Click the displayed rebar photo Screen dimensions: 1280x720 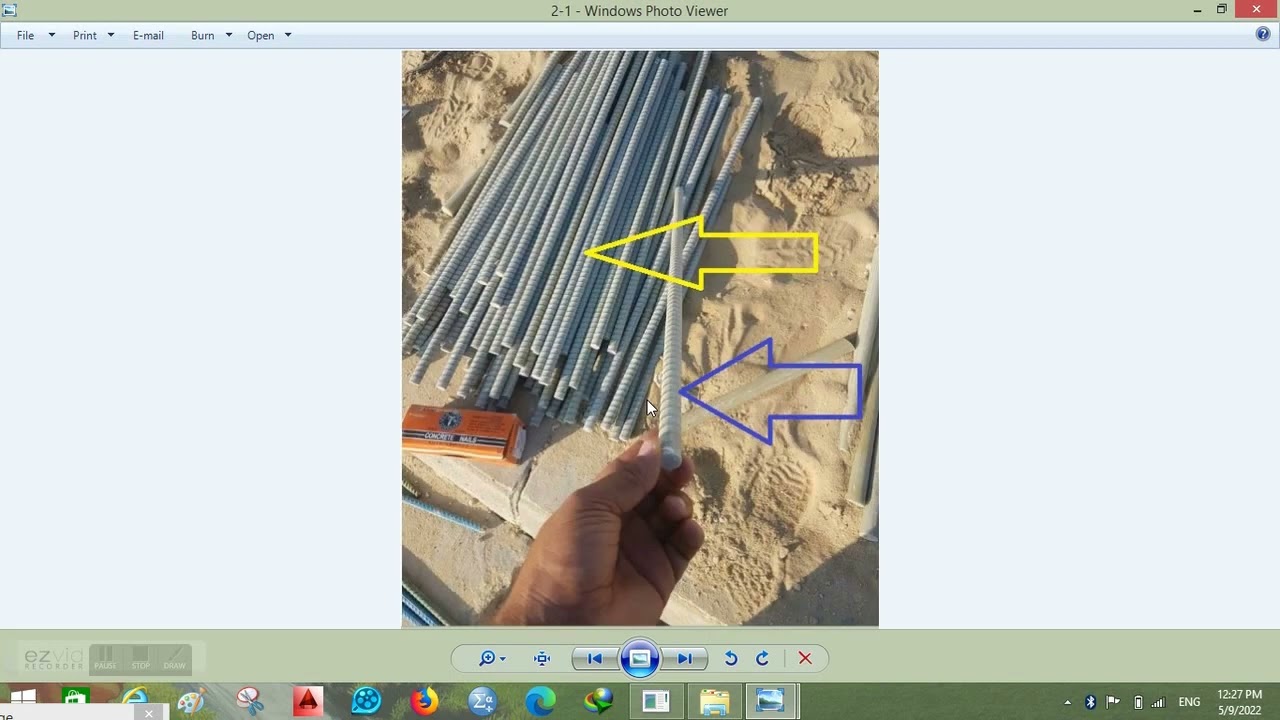(640, 339)
